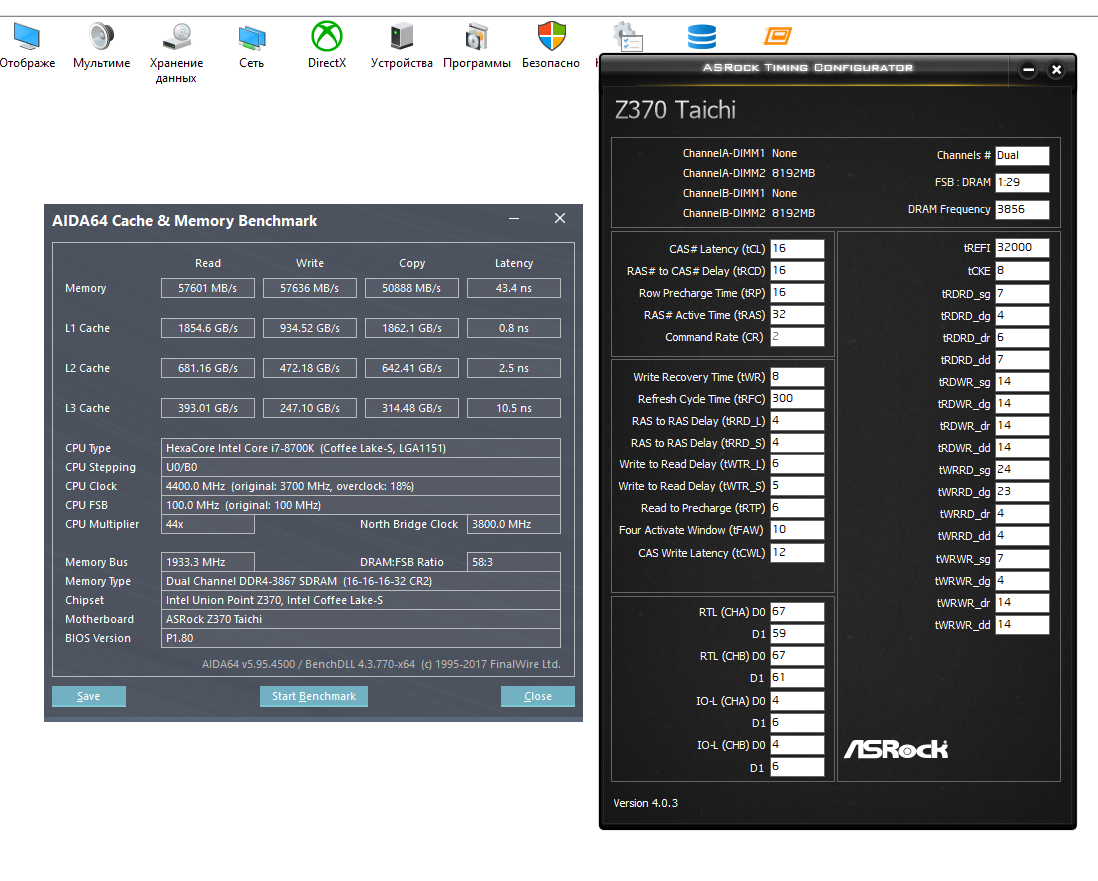Click the Command Rate (CR) field
This screenshot has width=1098, height=881.
click(797, 337)
